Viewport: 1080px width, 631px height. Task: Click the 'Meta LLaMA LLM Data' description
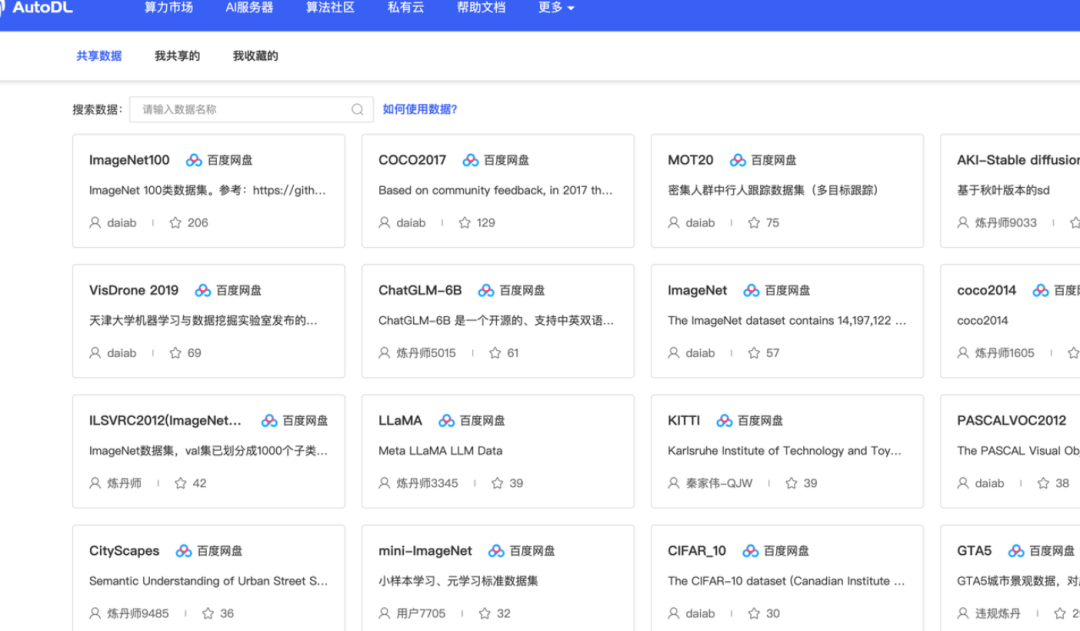point(440,451)
